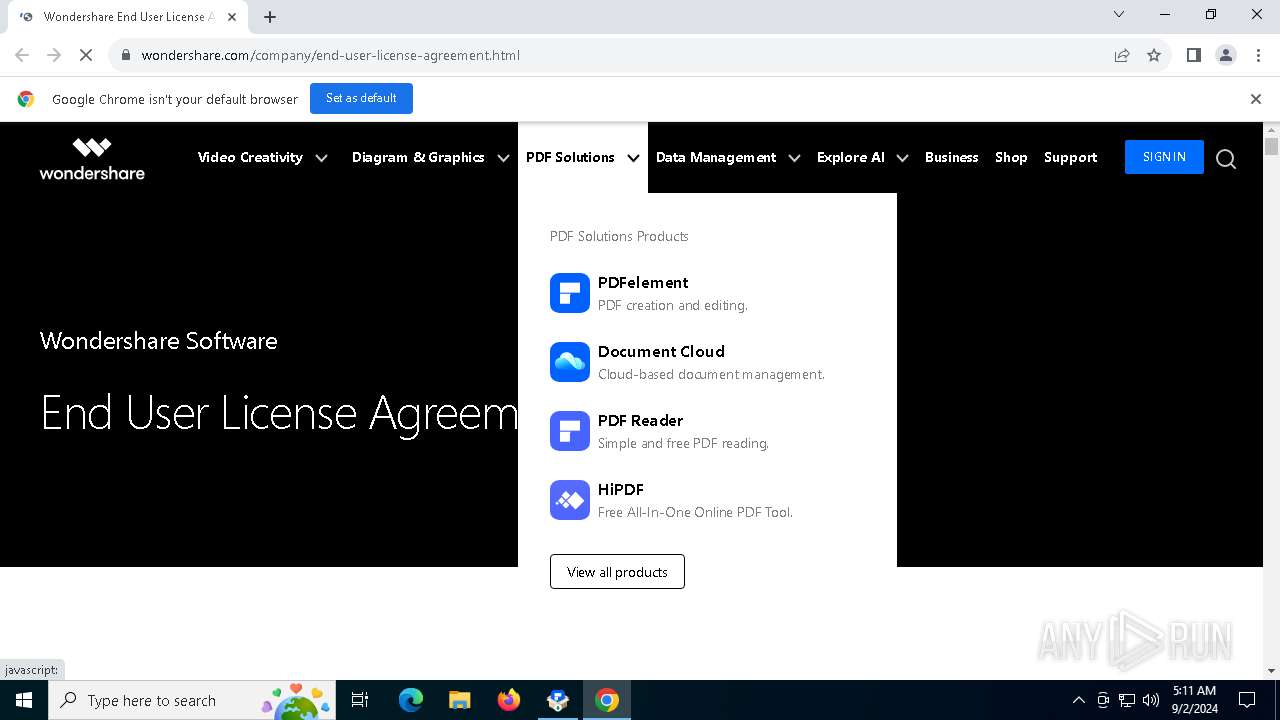The width and height of the screenshot is (1280, 720).
Task: Open the notification center icon
Action: [x=1247, y=700]
